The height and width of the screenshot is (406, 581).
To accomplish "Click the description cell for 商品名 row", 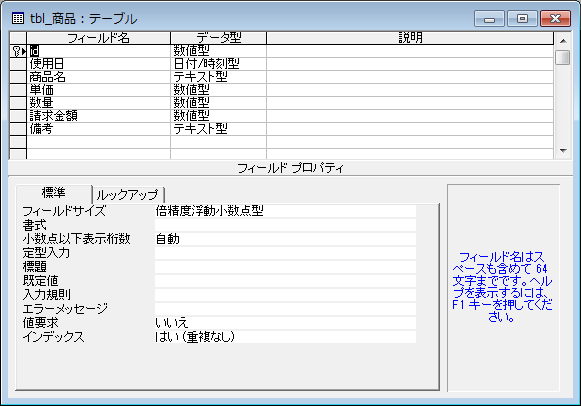I will click(410, 77).
